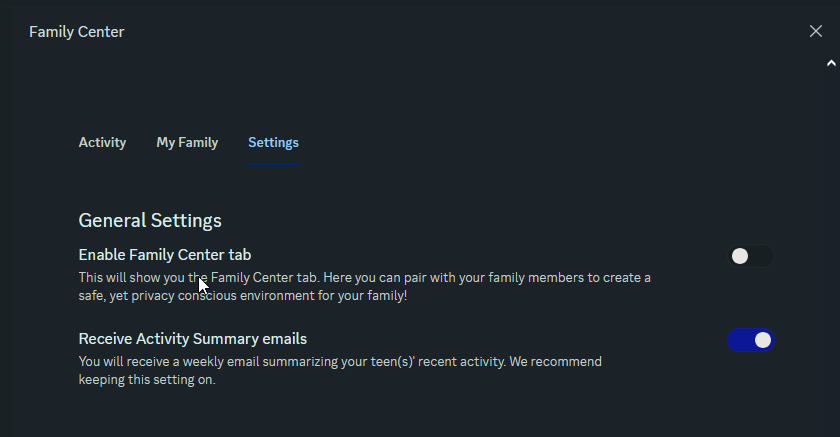840x437 pixels.
Task: Select the Settings tab
Action: point(273,142)
